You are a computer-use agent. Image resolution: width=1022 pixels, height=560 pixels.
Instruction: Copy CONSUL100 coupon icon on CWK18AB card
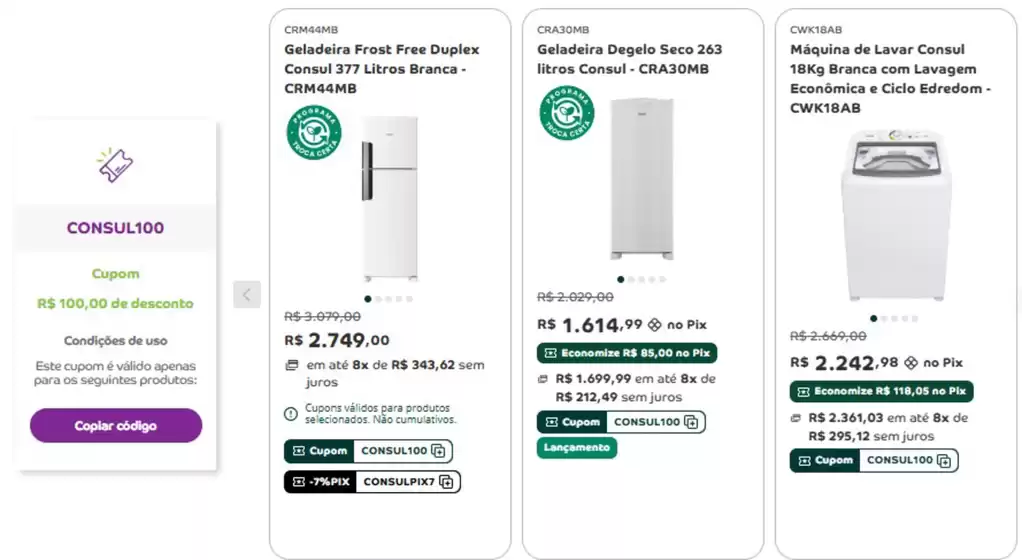(945, 461)
